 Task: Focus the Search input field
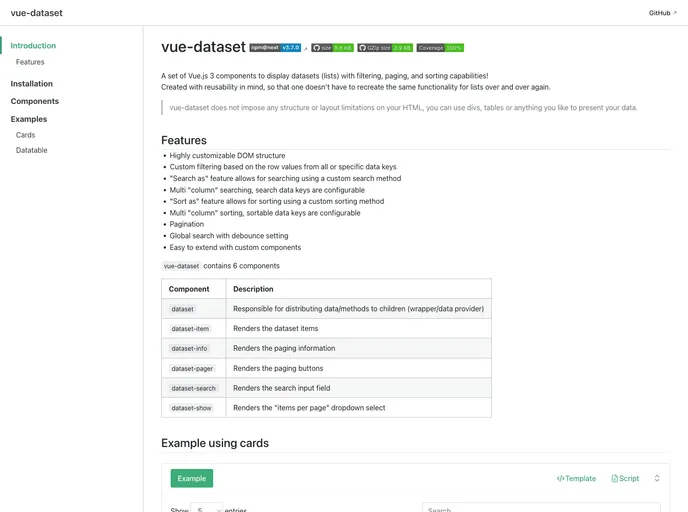(541, 508)
